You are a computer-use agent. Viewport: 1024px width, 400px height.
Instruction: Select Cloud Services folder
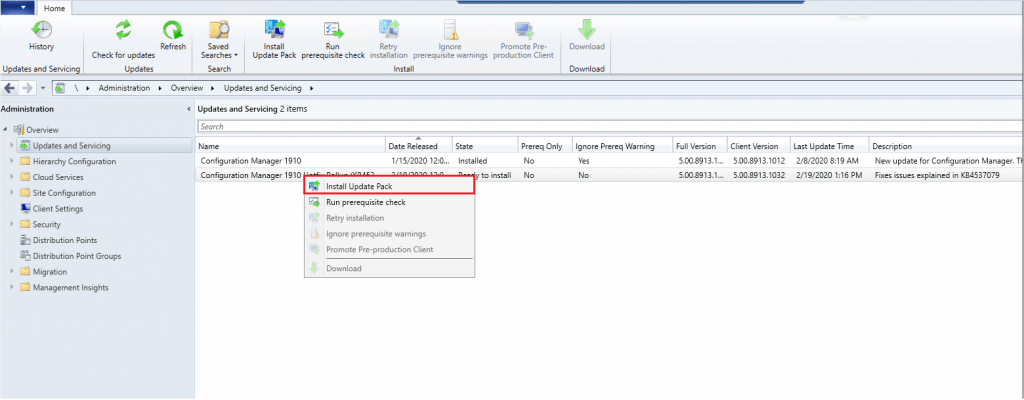click(58, 177)
